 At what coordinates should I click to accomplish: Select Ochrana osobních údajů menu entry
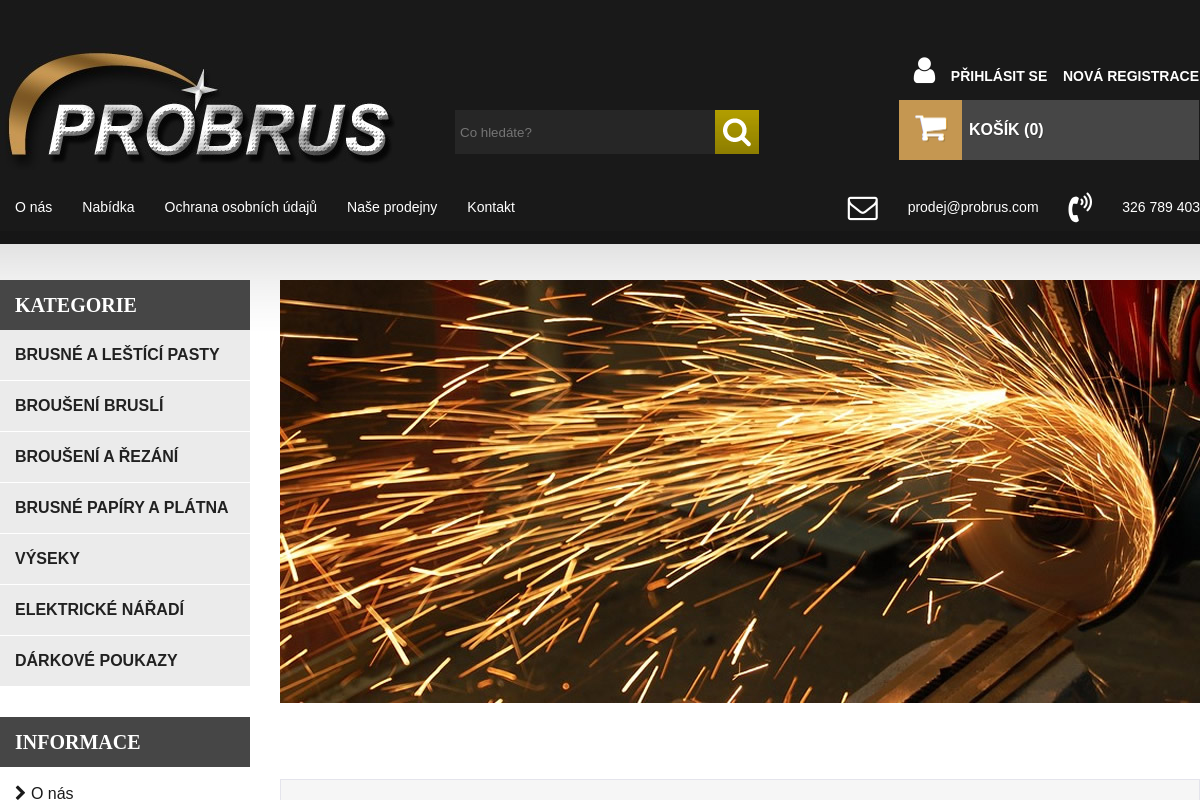point(240,207)
